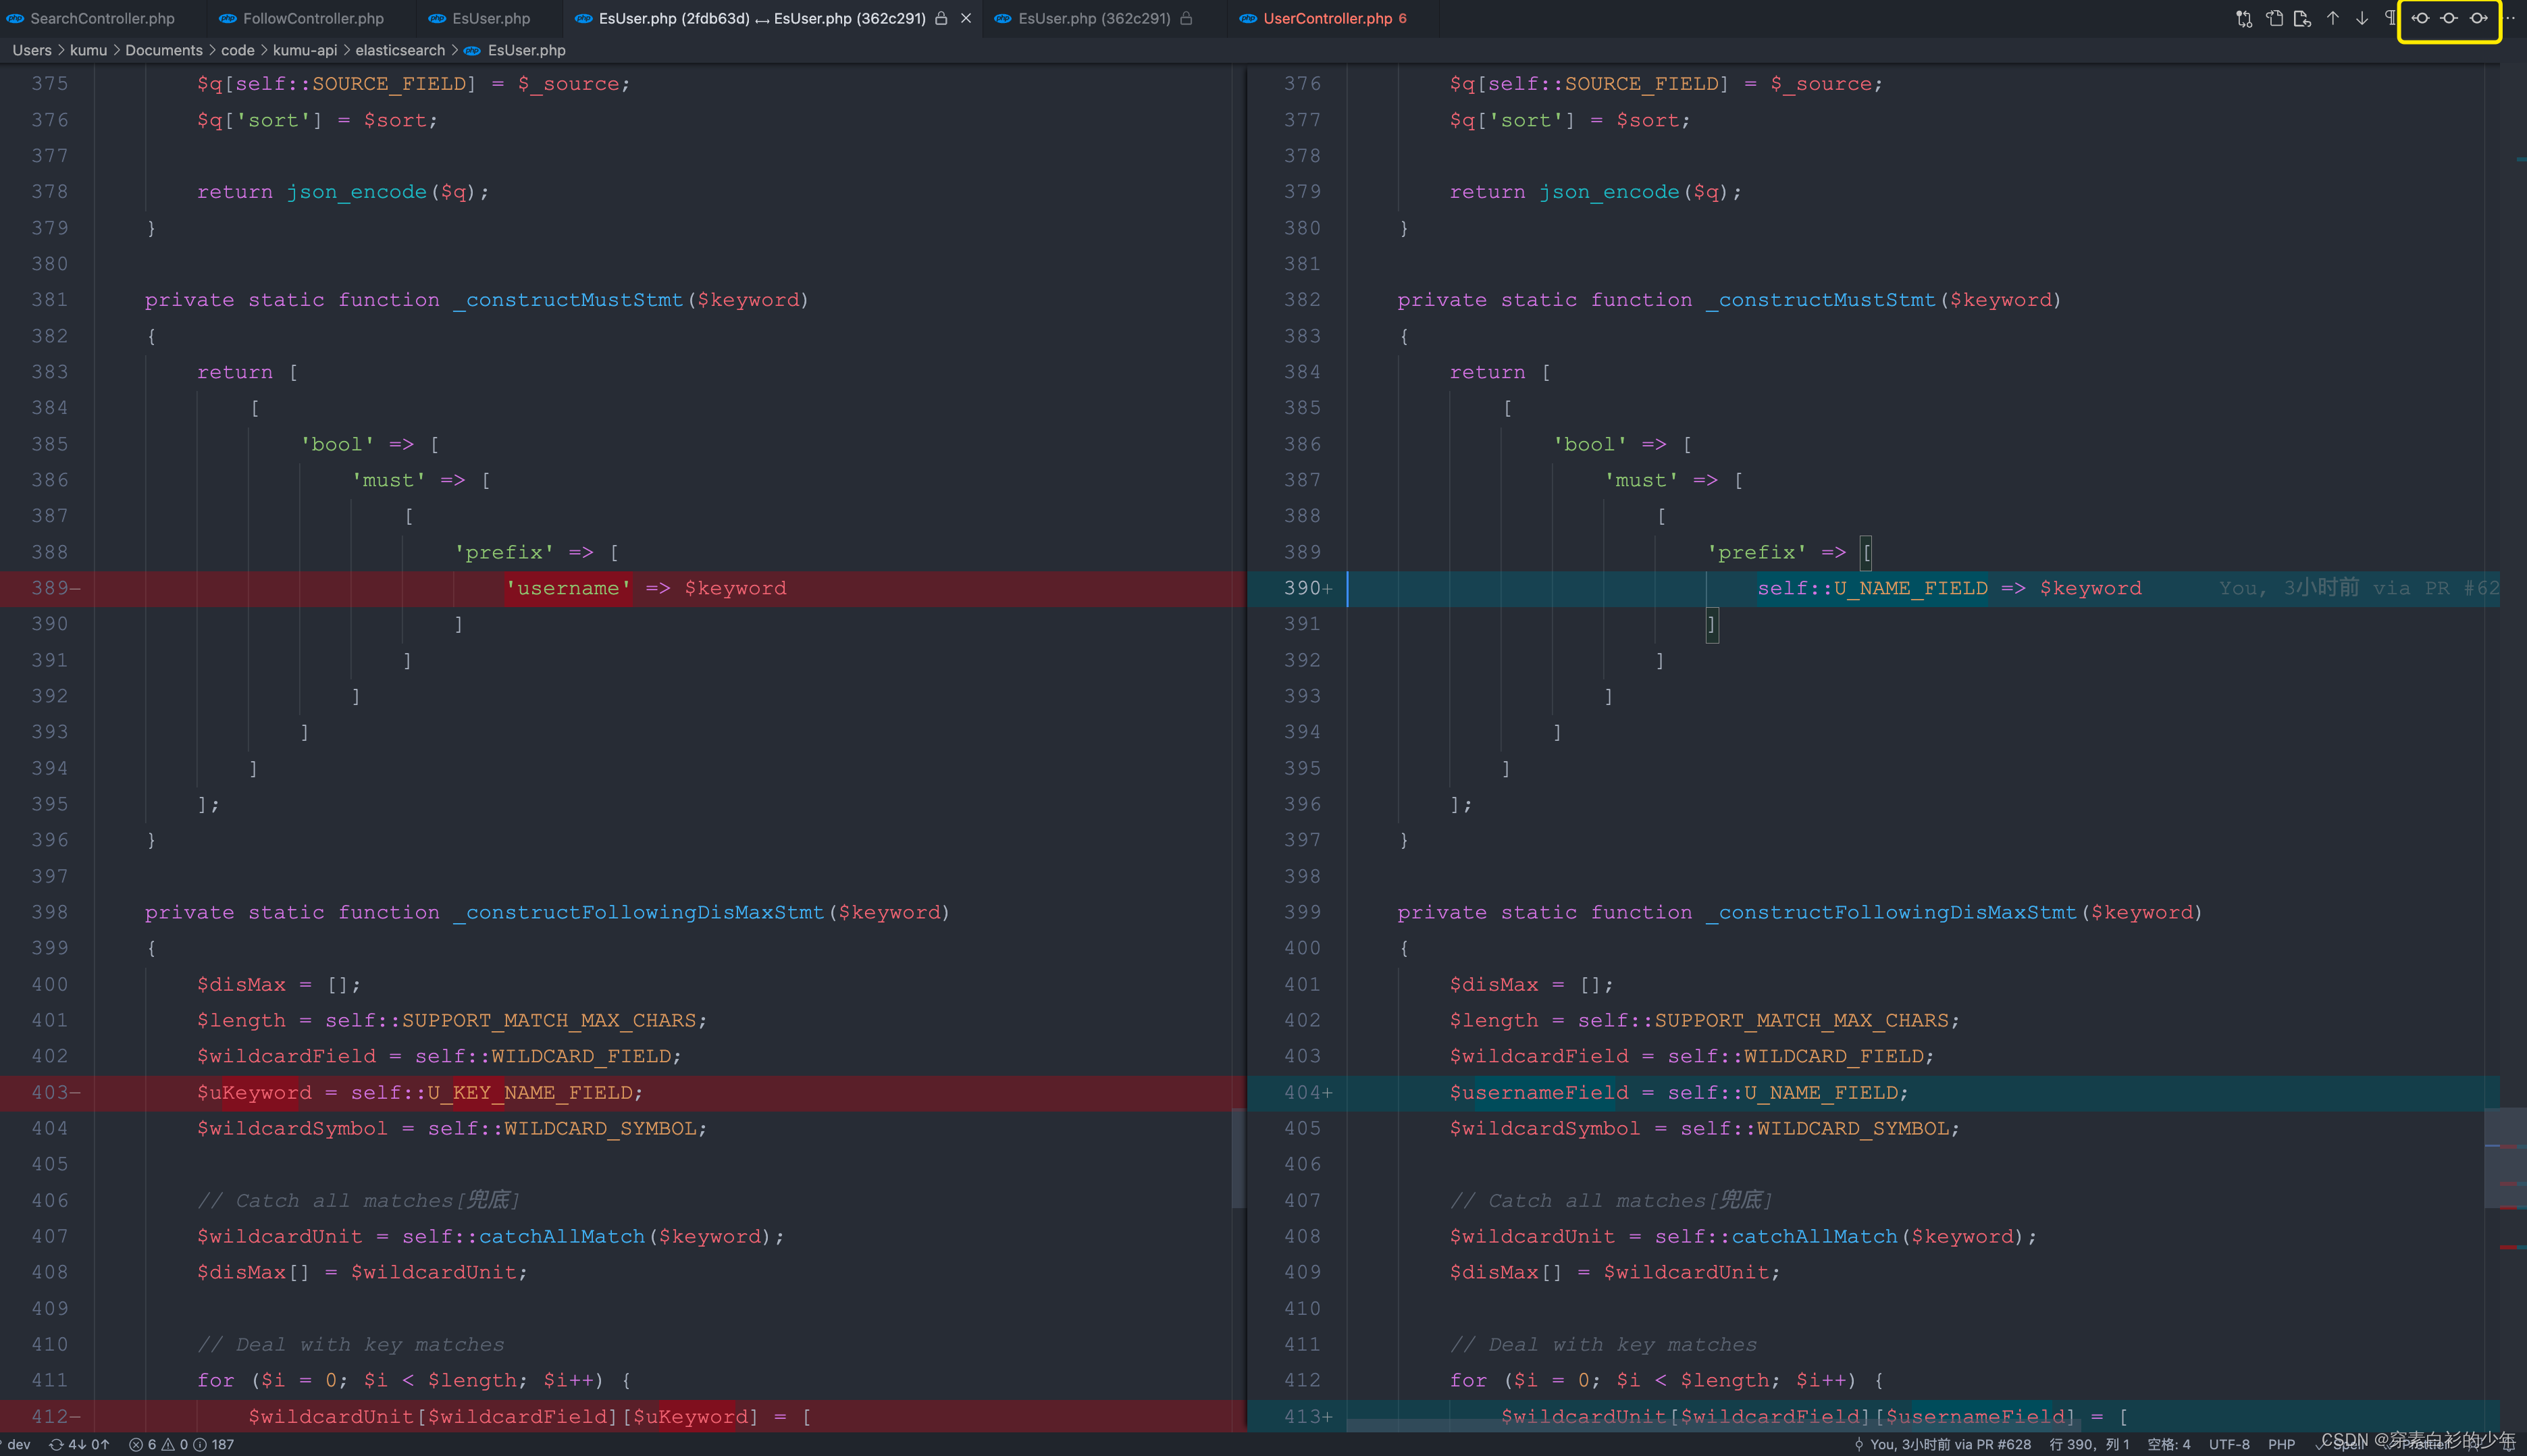Viewport: 2527px width, 1456px height.
Task: Click the open revision file icon
Action: click(2302, 18)
